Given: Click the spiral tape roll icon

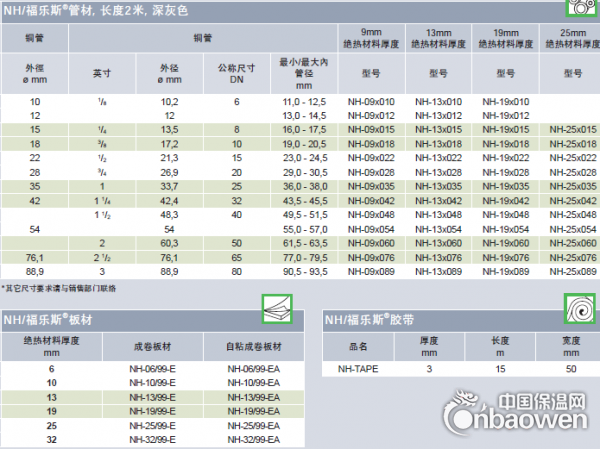Looking at the screenshot, I should point(580,308).
